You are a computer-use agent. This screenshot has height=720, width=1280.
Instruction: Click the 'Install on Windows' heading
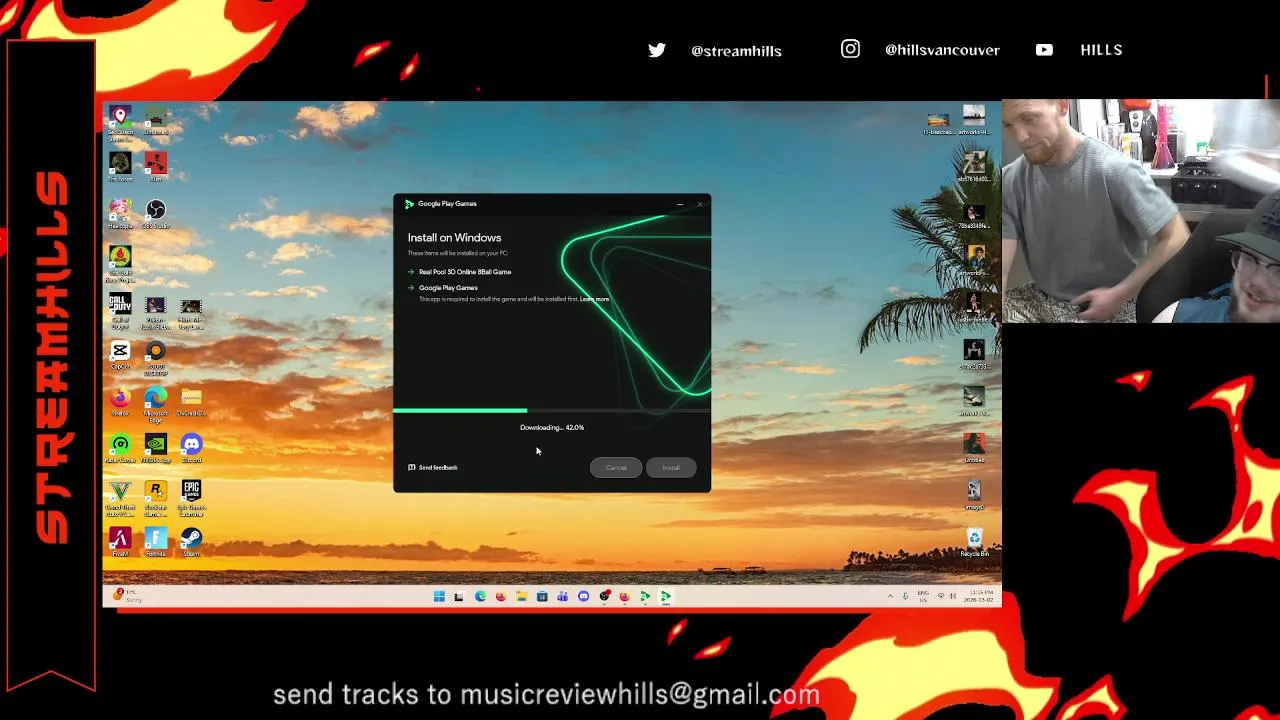454,237
